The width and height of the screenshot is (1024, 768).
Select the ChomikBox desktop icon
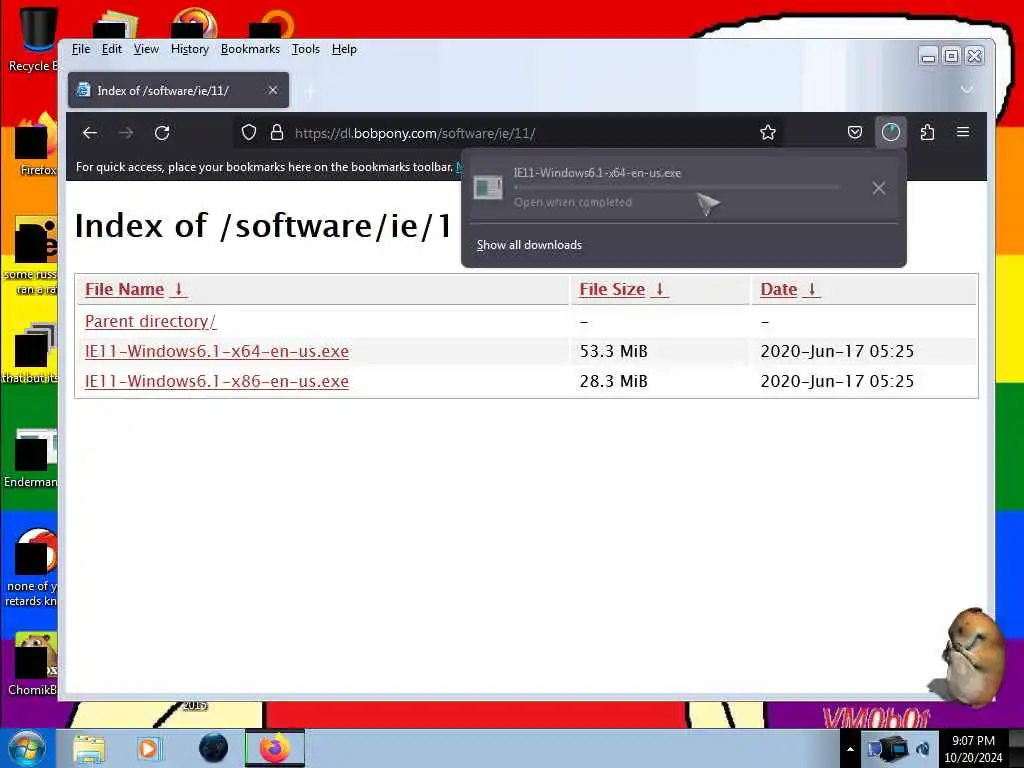(x=33, y=664)
